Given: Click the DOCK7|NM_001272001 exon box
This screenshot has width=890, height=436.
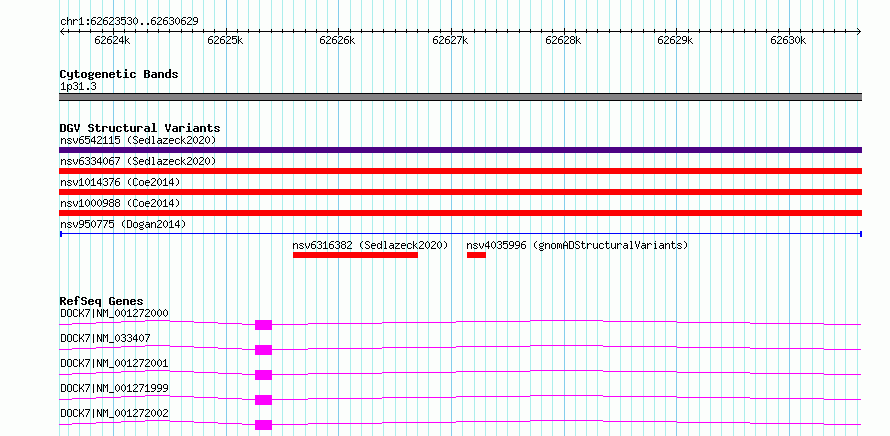Looking at the screenshot, I should tap(263, 375).
